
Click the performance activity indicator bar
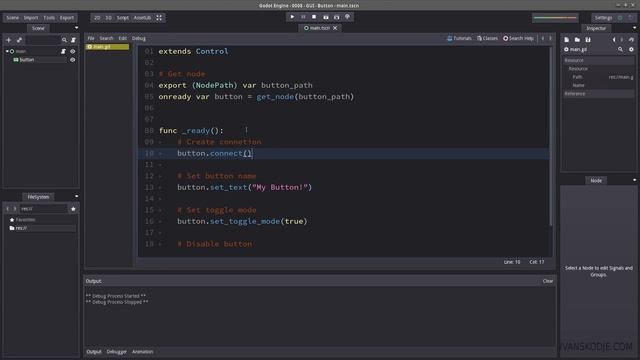tap(556, 18)
